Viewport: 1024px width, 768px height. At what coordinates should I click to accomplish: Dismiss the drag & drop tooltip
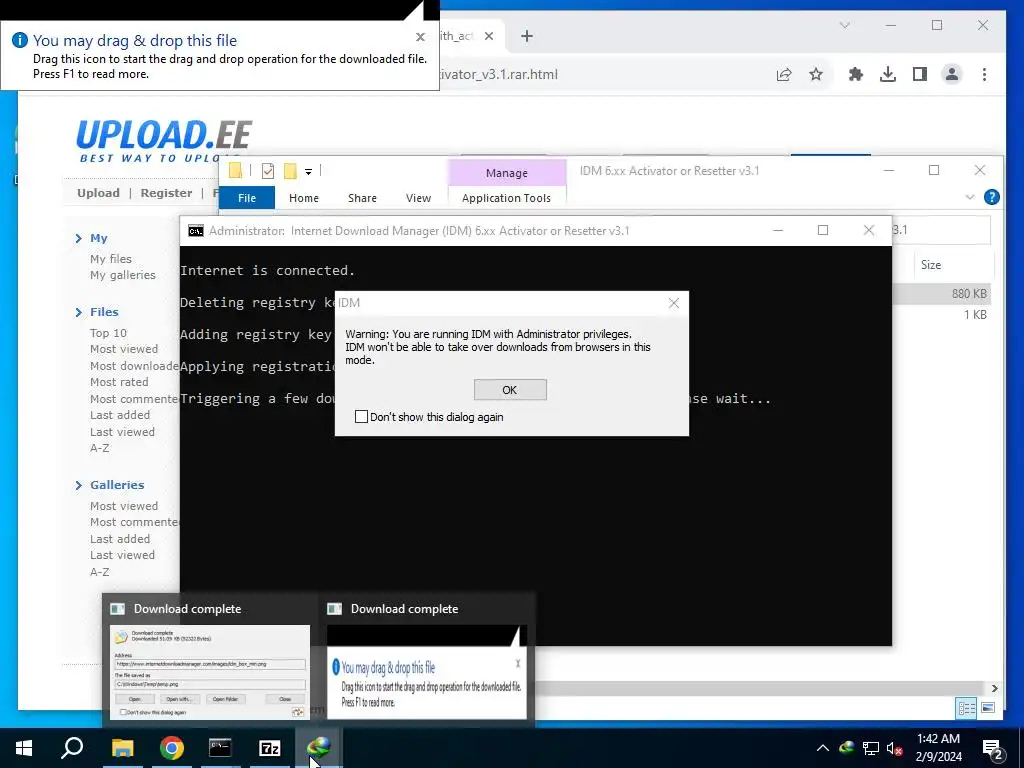pyautogui.click(x=421, y=37)
